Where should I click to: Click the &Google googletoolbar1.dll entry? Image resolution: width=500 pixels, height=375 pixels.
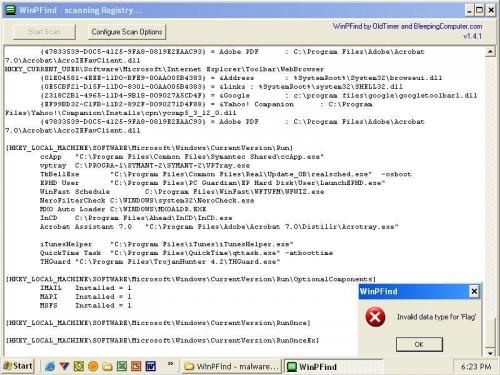pos(259,95)
